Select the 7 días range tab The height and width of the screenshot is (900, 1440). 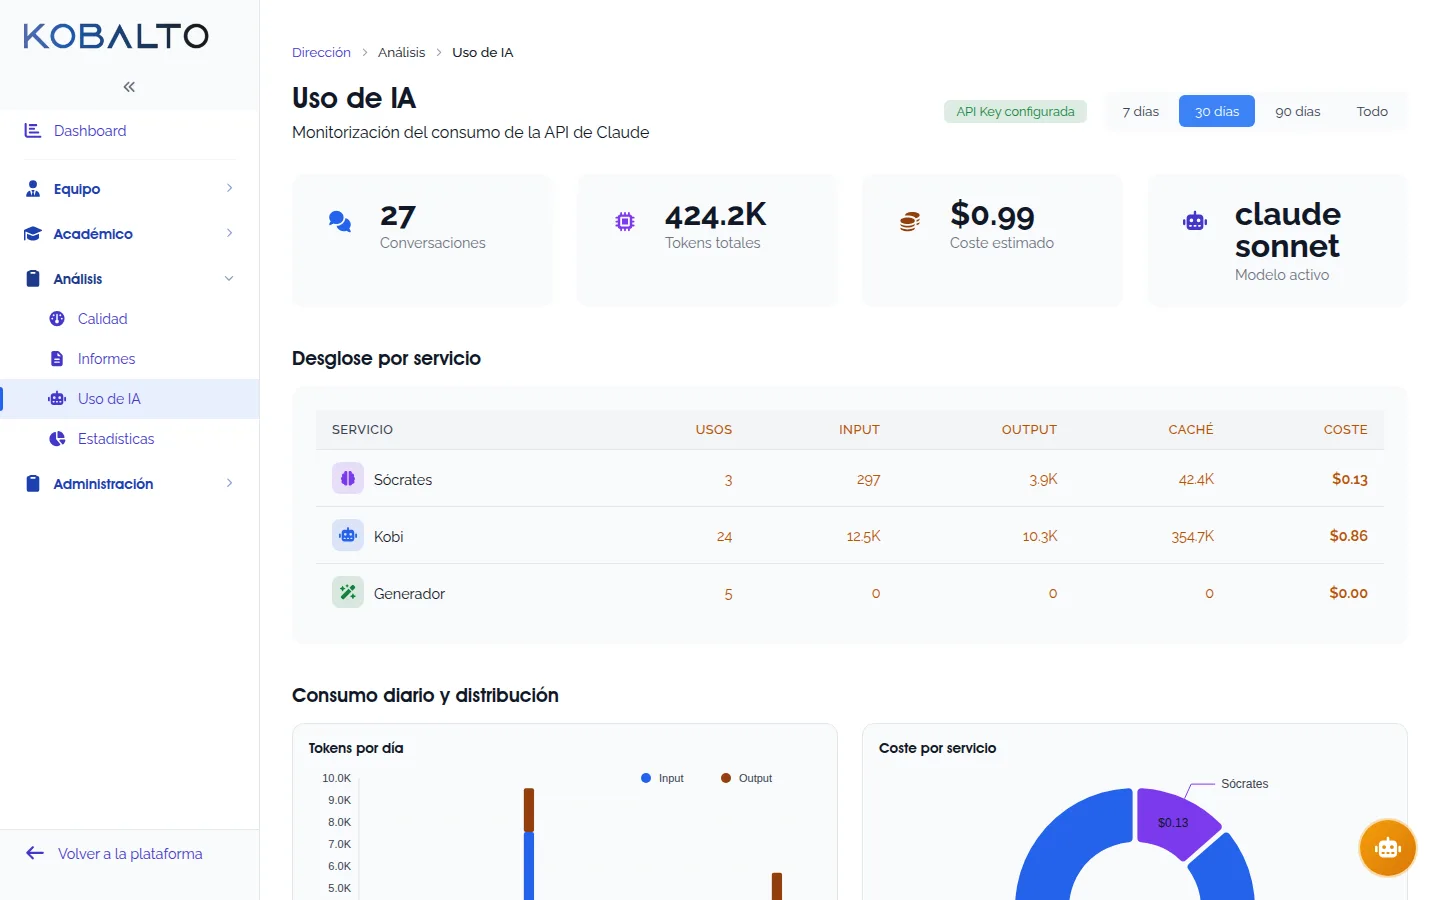1140,111
